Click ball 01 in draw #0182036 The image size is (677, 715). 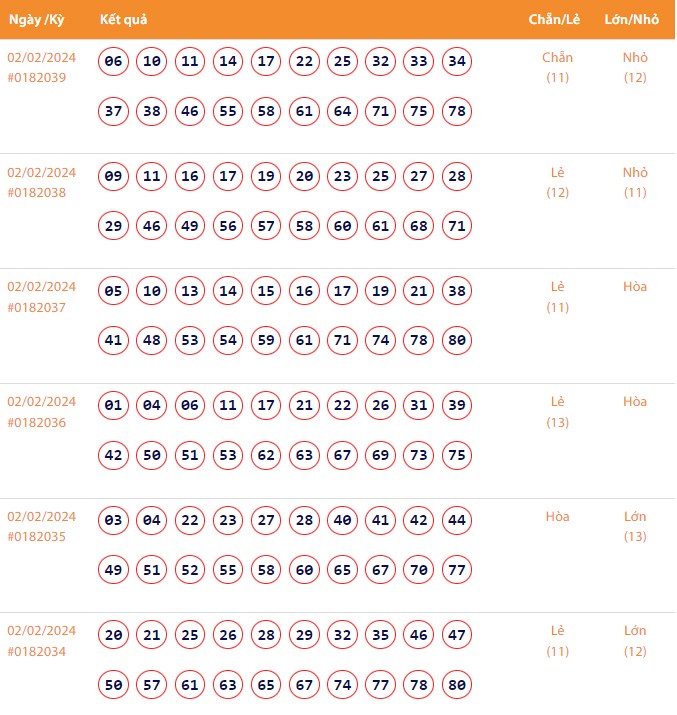click(x=114, y=406)
